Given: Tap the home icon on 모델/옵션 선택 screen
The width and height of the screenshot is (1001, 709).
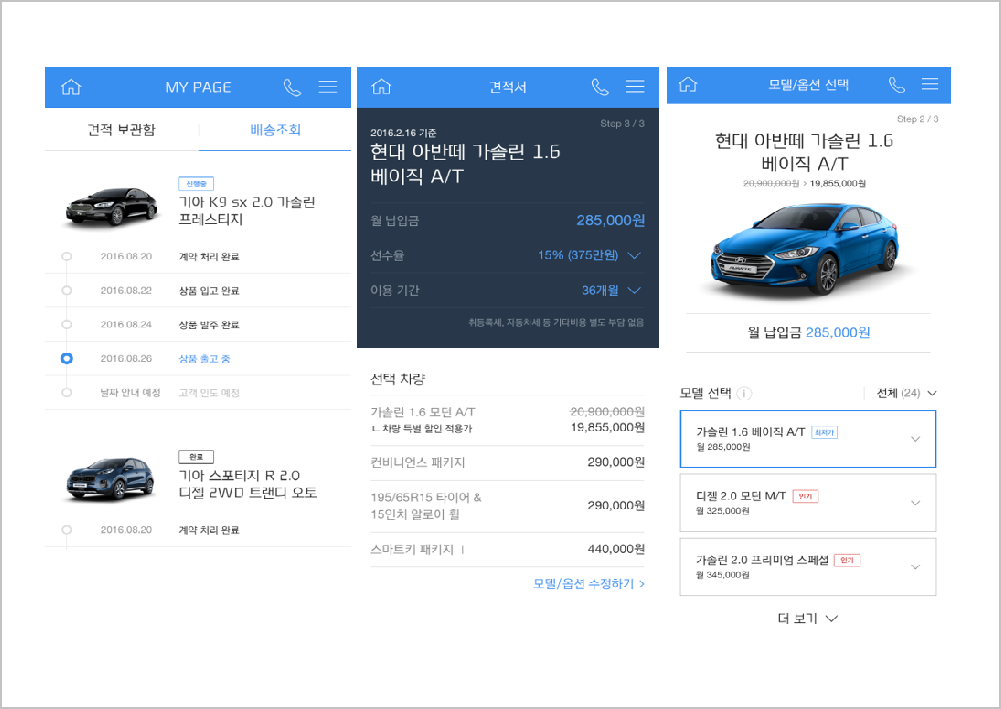Looking at the screenshot, I should (688, 84).
